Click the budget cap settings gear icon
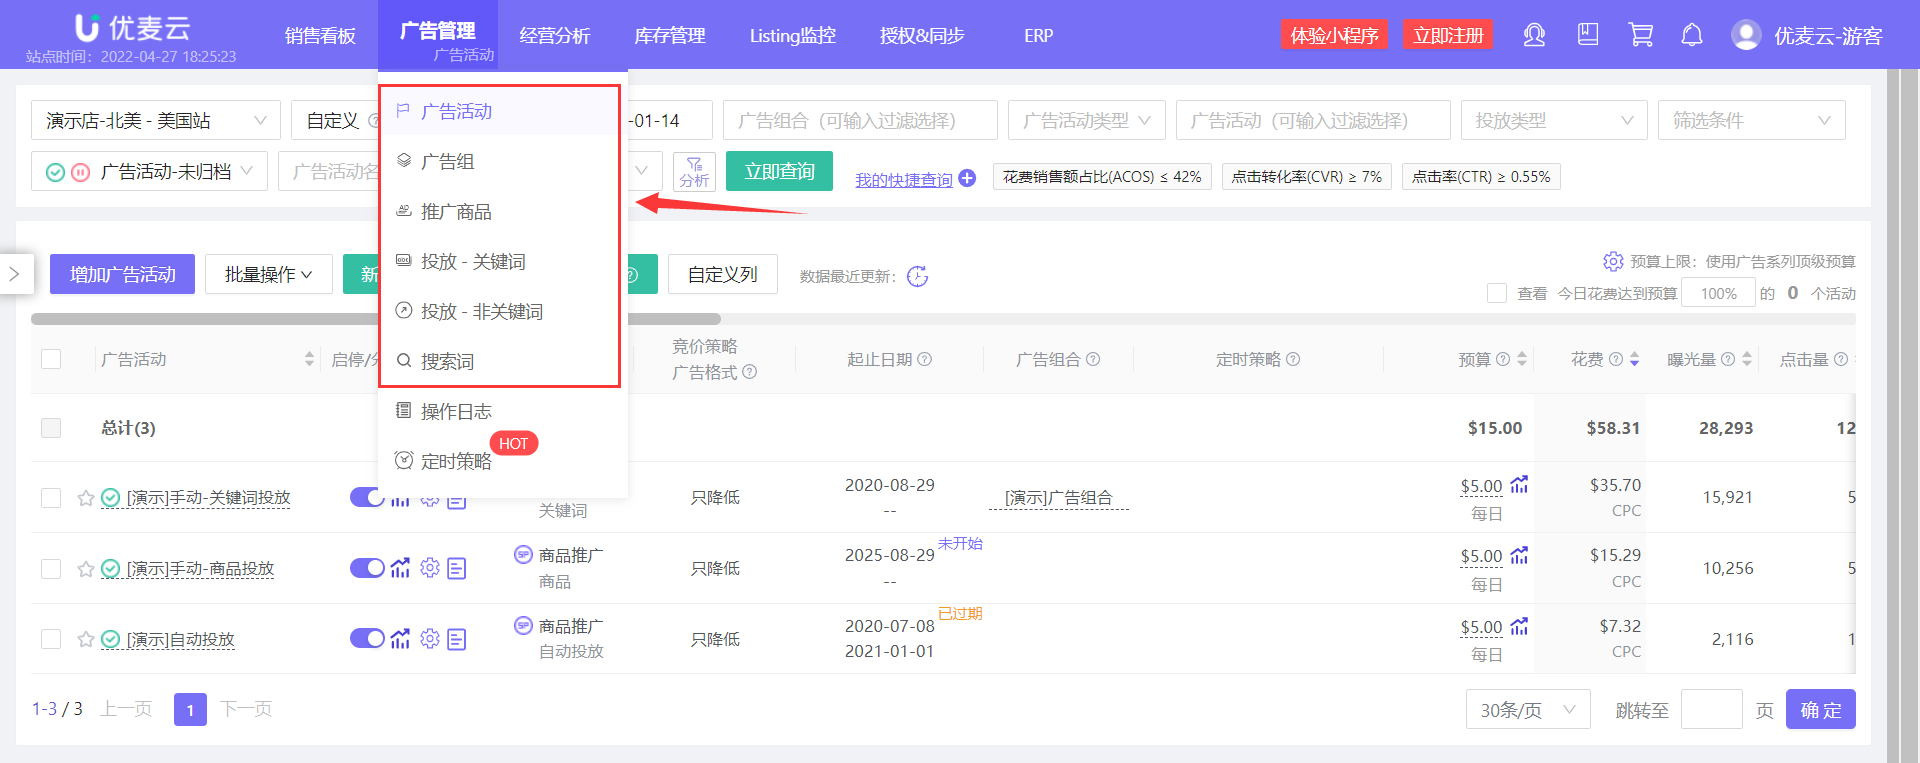The height and width of the screenshot is (763, 1920). pos(1613,261)
